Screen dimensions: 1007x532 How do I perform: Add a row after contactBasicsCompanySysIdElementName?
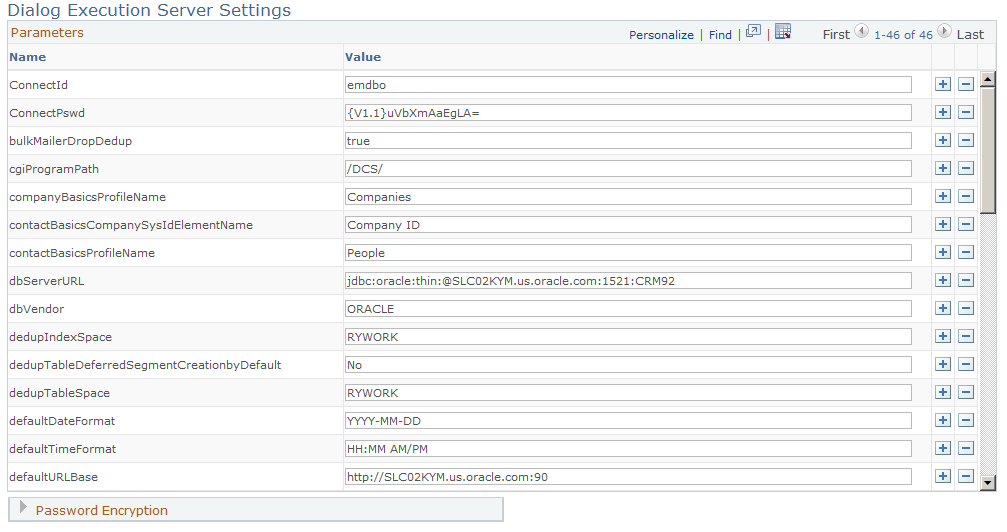943,224
